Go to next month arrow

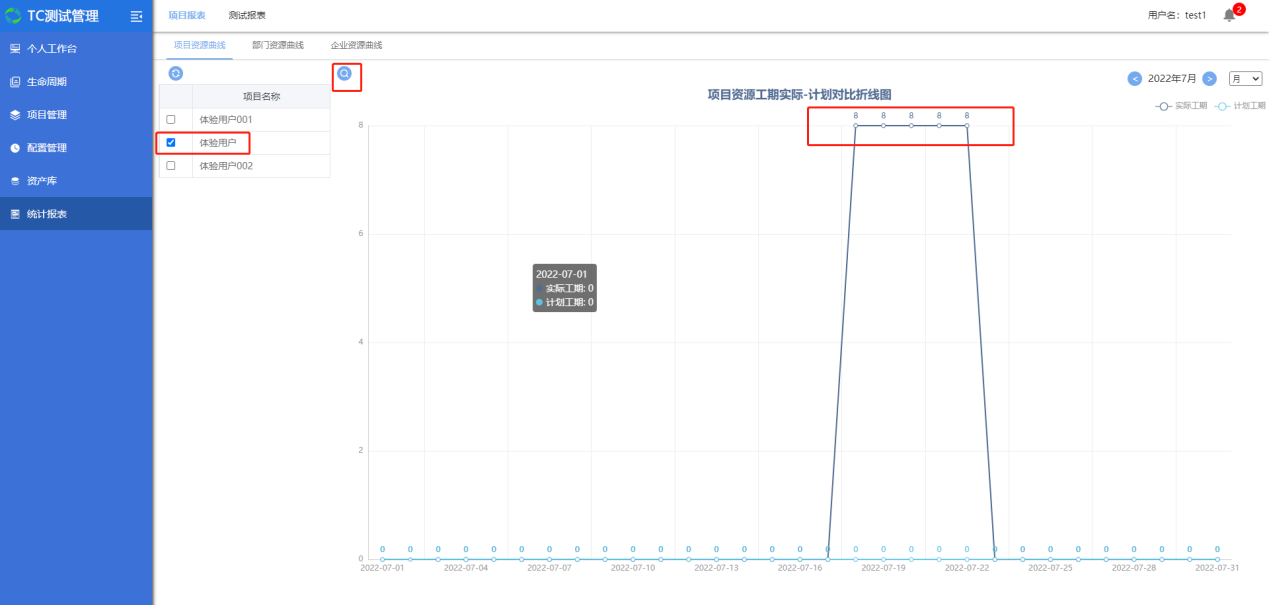(x=1209, y=78)
